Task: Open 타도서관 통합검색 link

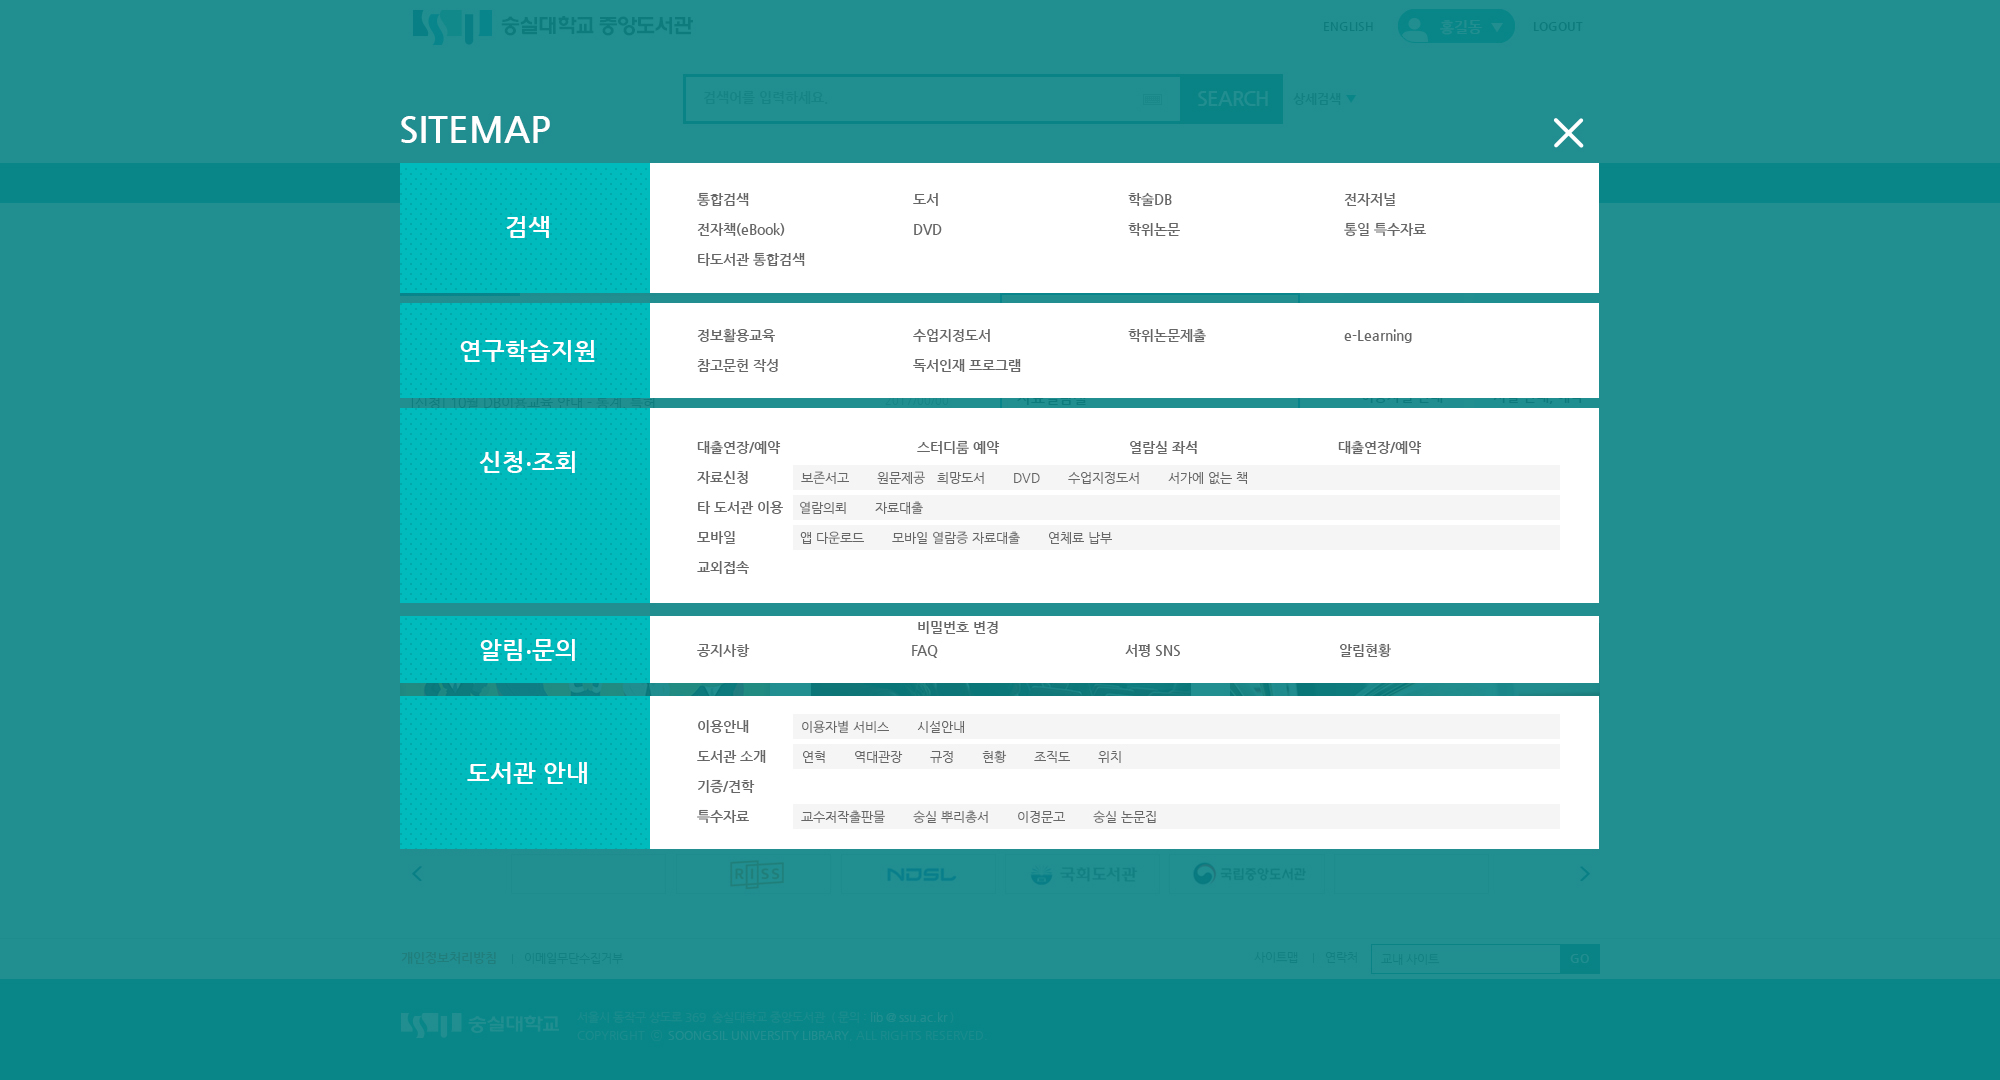Action: [x=751, y=260]
